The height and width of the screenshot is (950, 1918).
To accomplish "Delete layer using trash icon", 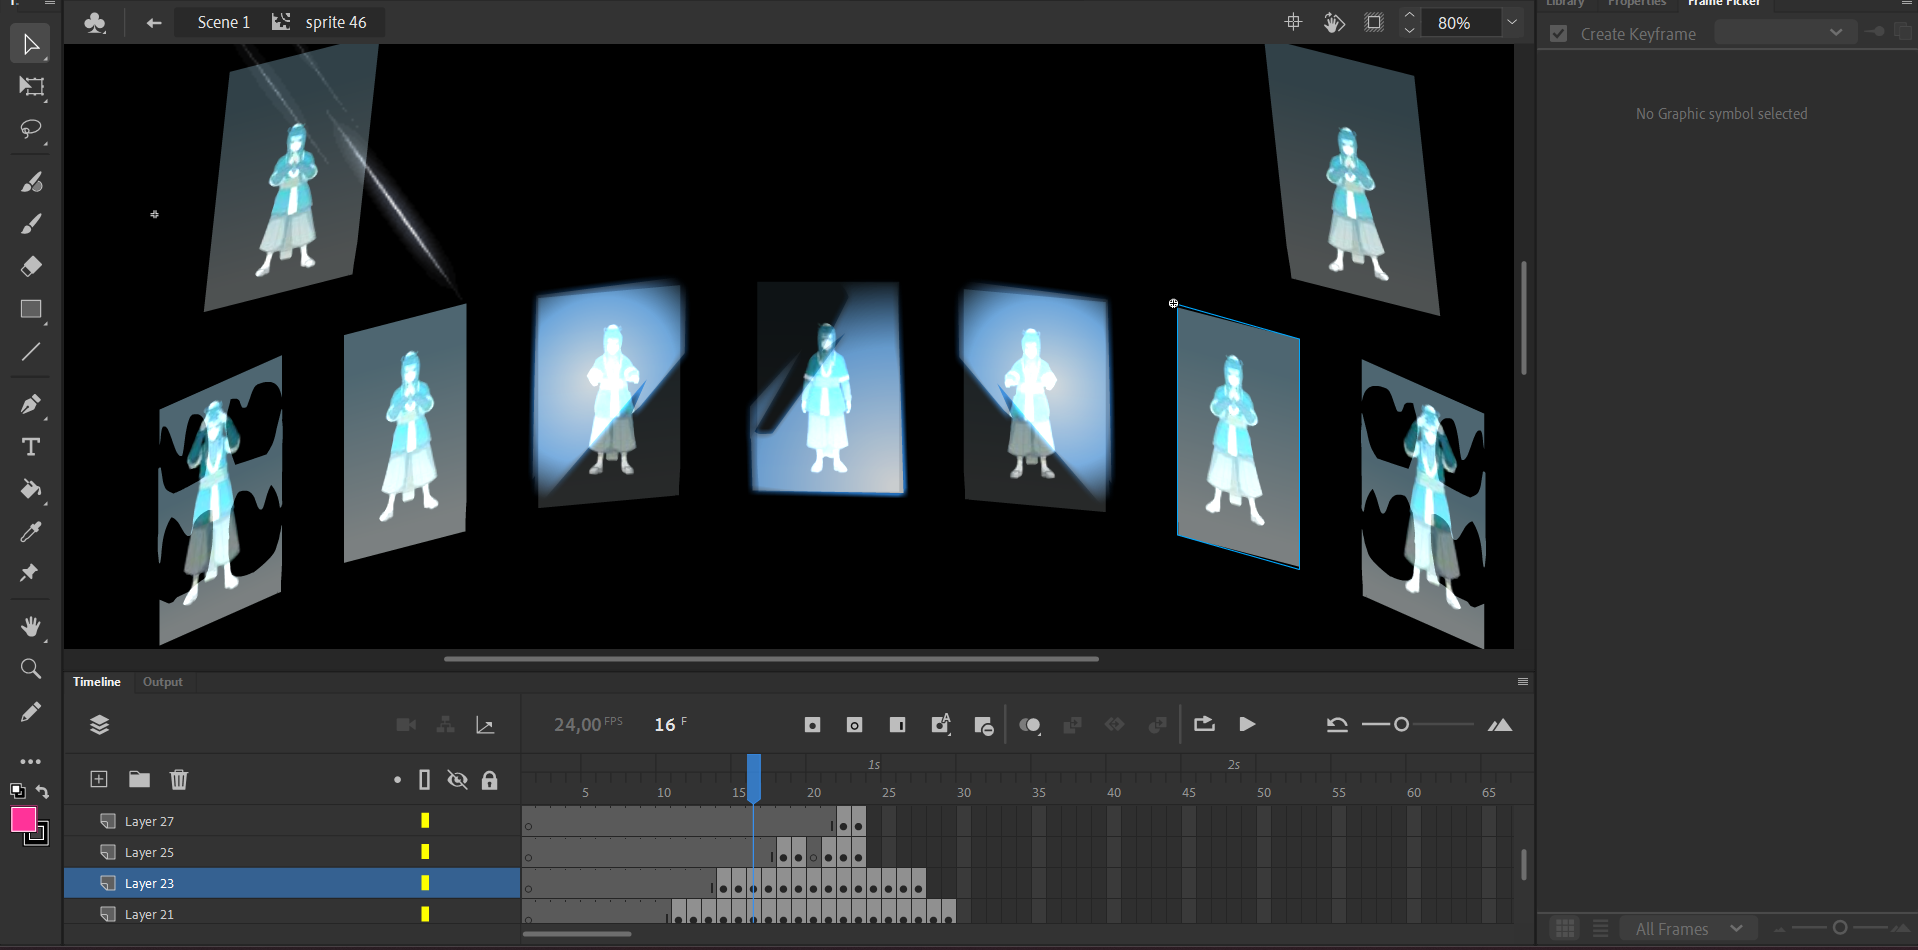I will [x=179, y=779].
